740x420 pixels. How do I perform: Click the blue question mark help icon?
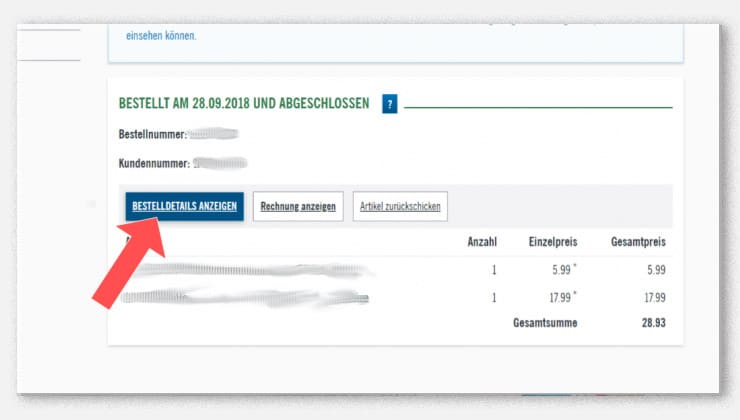[x=389, y=104]
